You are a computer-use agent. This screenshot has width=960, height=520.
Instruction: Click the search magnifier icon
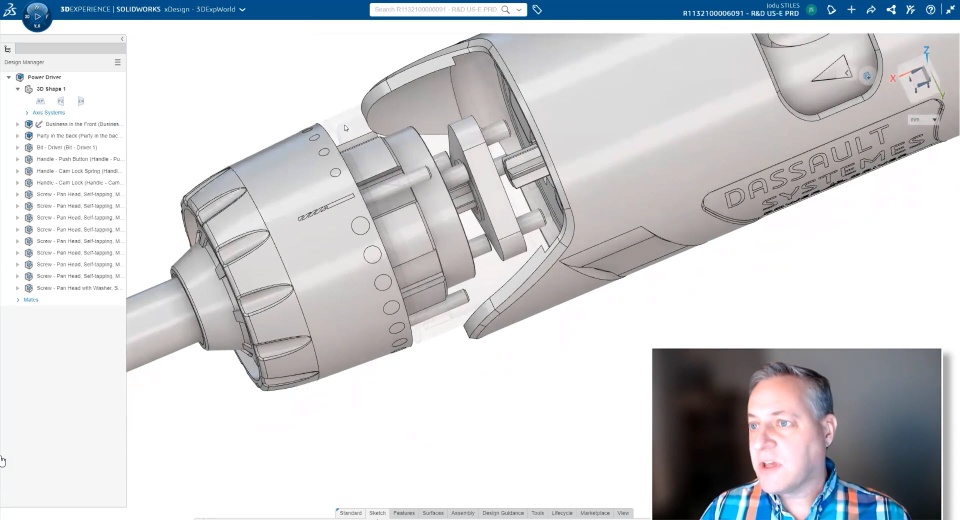(x=506, y=10)
